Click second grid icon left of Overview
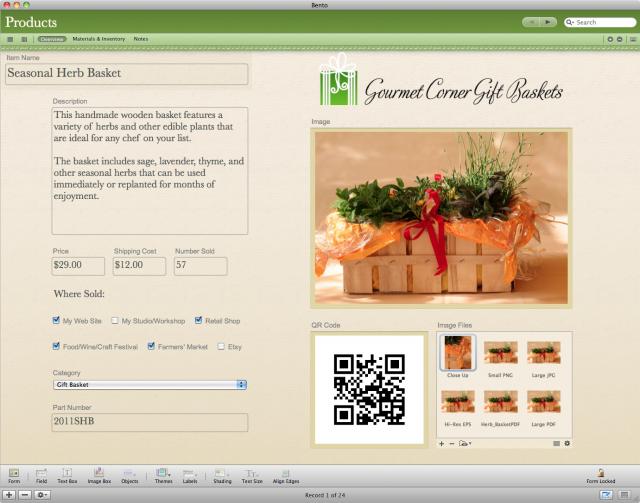640x503 pixels. [24, 39]
